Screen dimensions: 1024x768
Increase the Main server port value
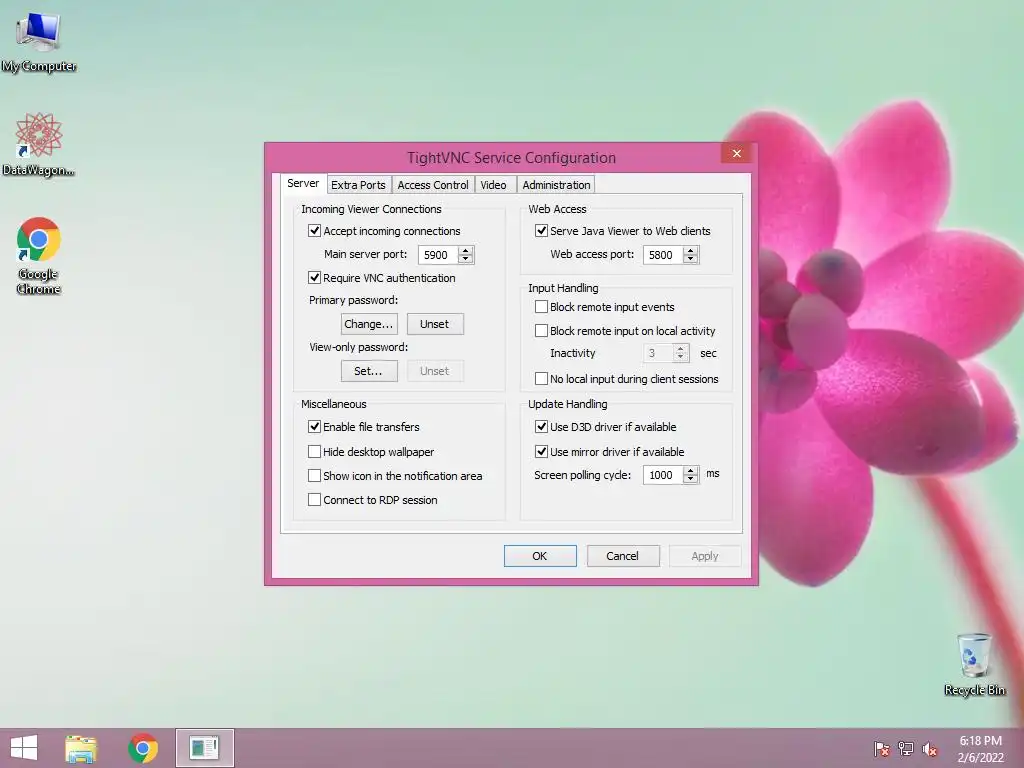[x=466, y=251]
